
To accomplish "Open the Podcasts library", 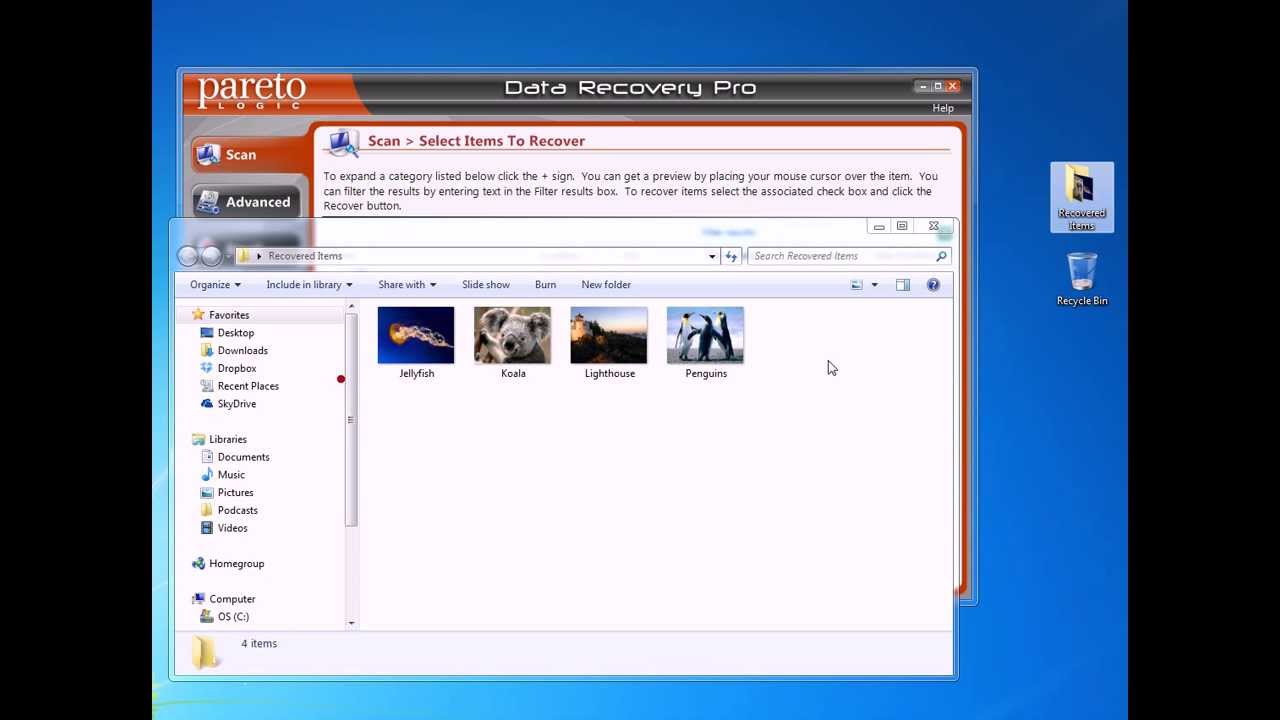I will tap(237, 510).
